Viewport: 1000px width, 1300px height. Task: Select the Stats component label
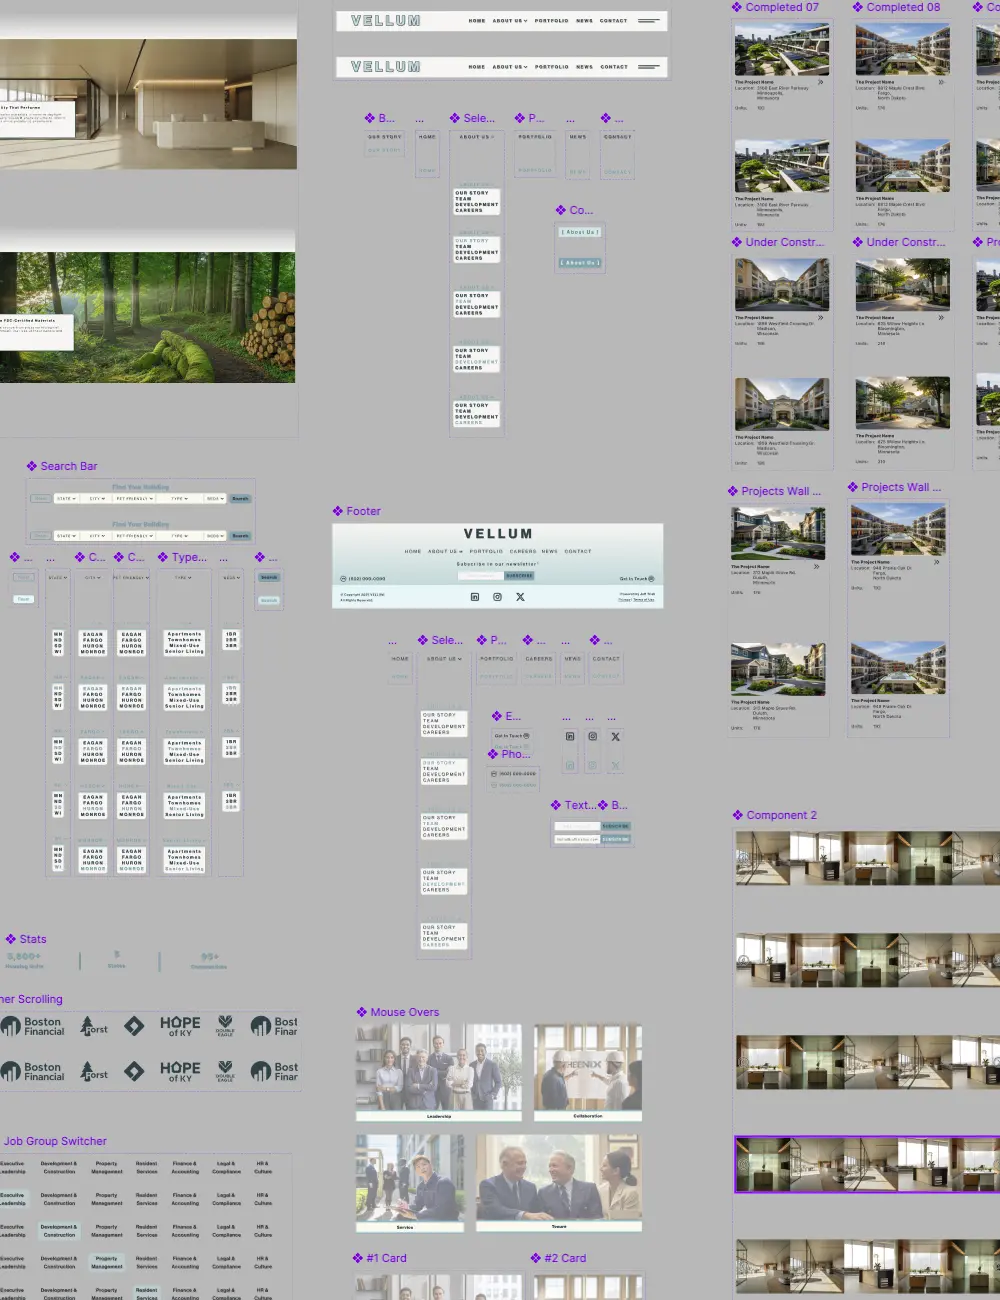33,939
